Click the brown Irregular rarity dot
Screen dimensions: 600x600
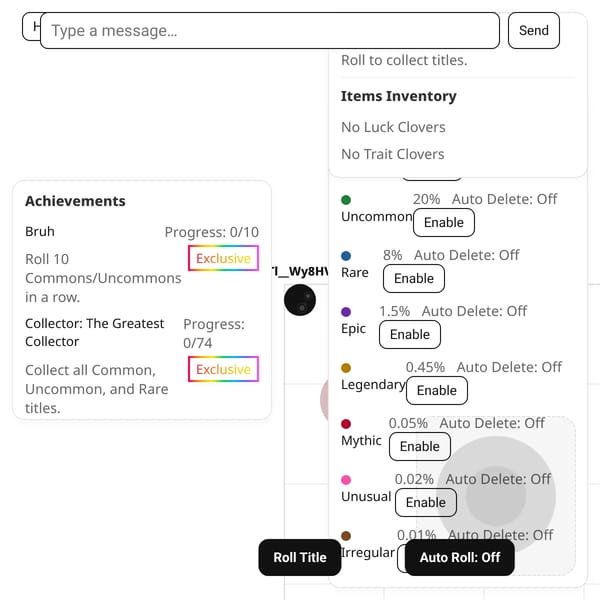[346, 536]
